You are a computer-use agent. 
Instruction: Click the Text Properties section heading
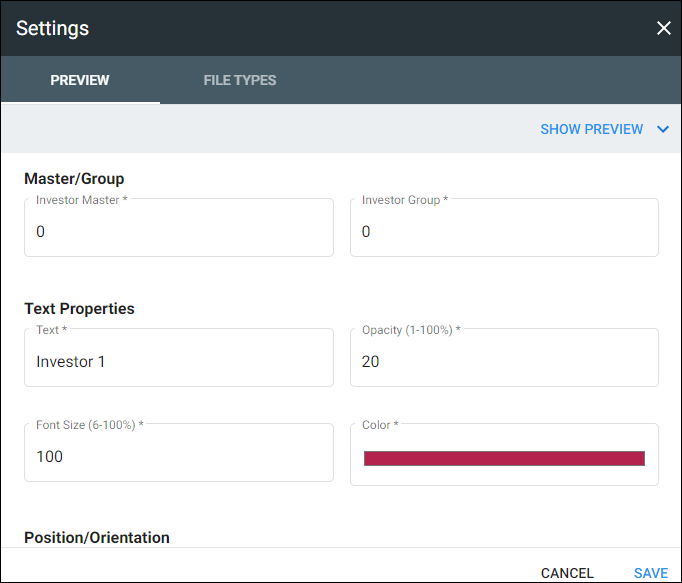click(79, 309)
